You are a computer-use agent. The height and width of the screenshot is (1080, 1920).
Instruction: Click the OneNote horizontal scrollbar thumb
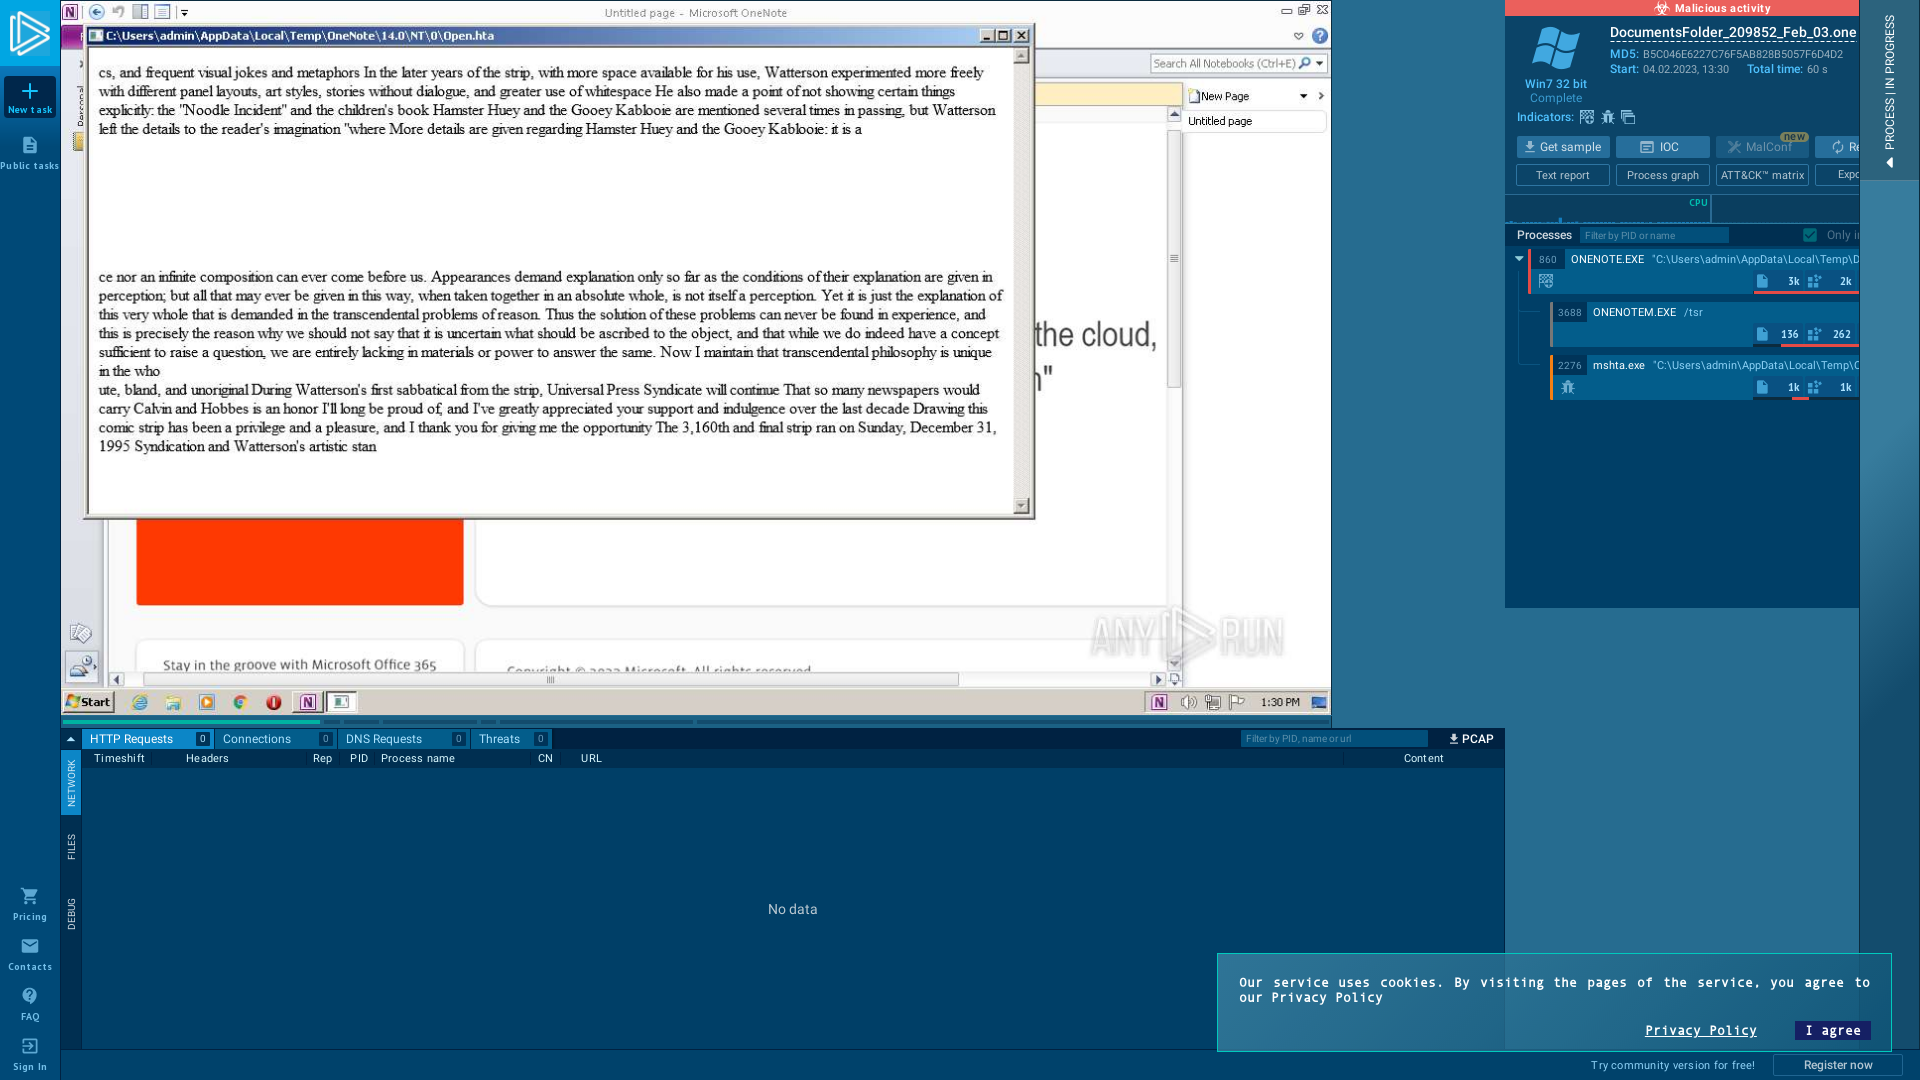point(550,679)
